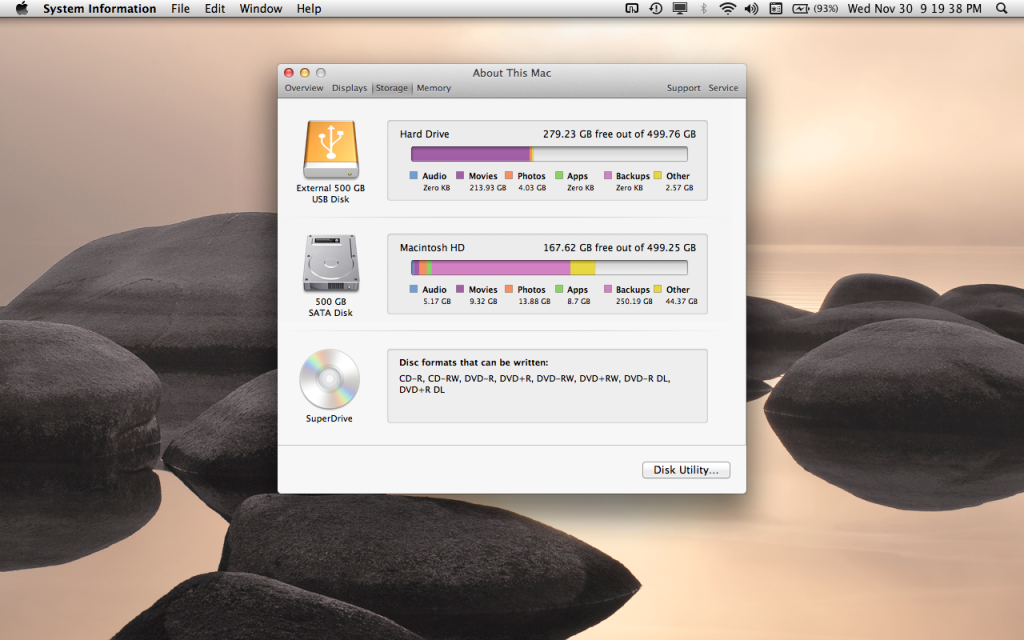The width and height of the screenshot is (1024, 640).
Task: Click "Disc formats that can be written:" heading
Action: 473,362
